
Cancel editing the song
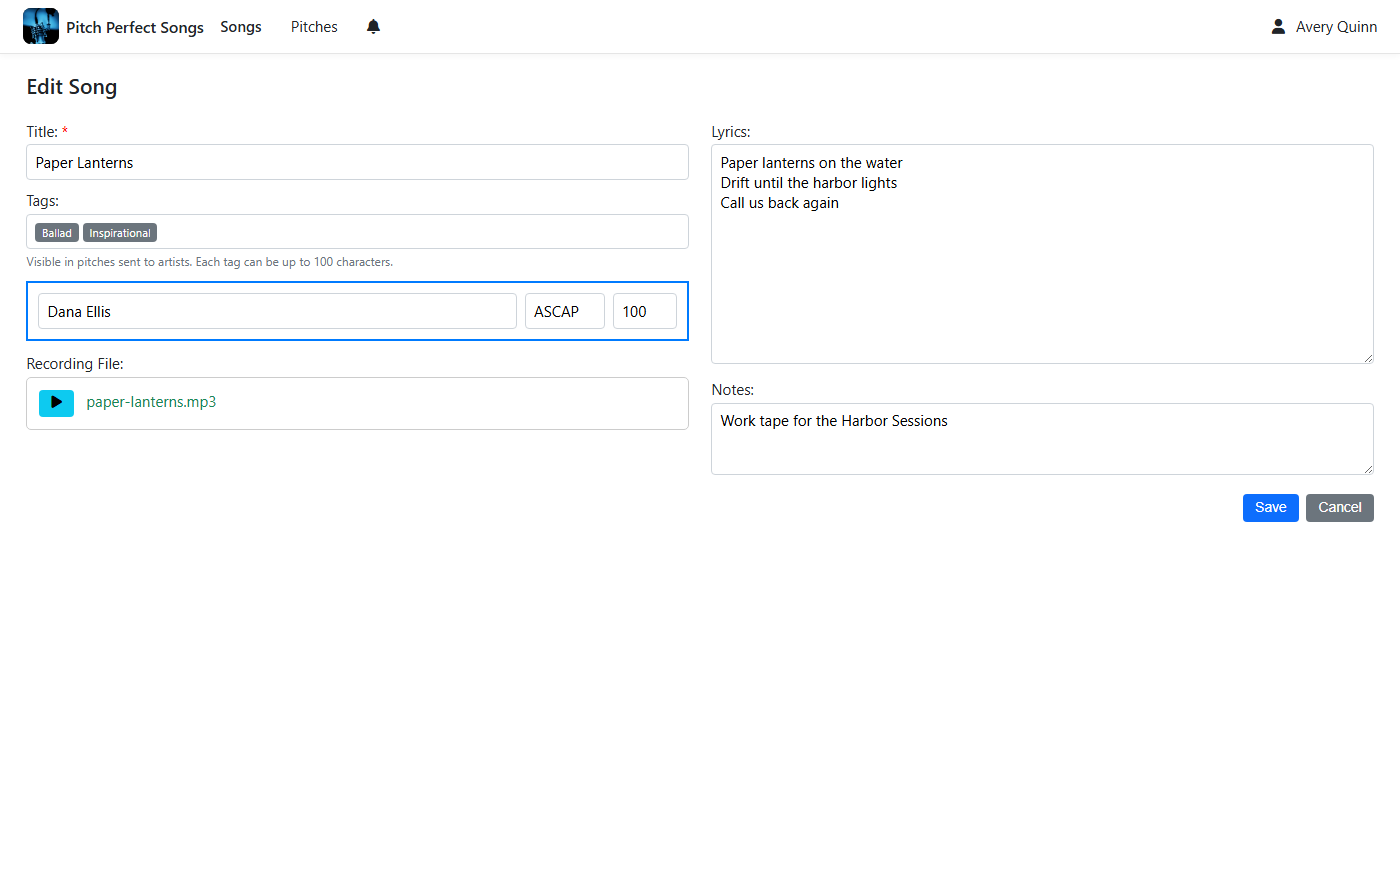(x=1339, y=508)
